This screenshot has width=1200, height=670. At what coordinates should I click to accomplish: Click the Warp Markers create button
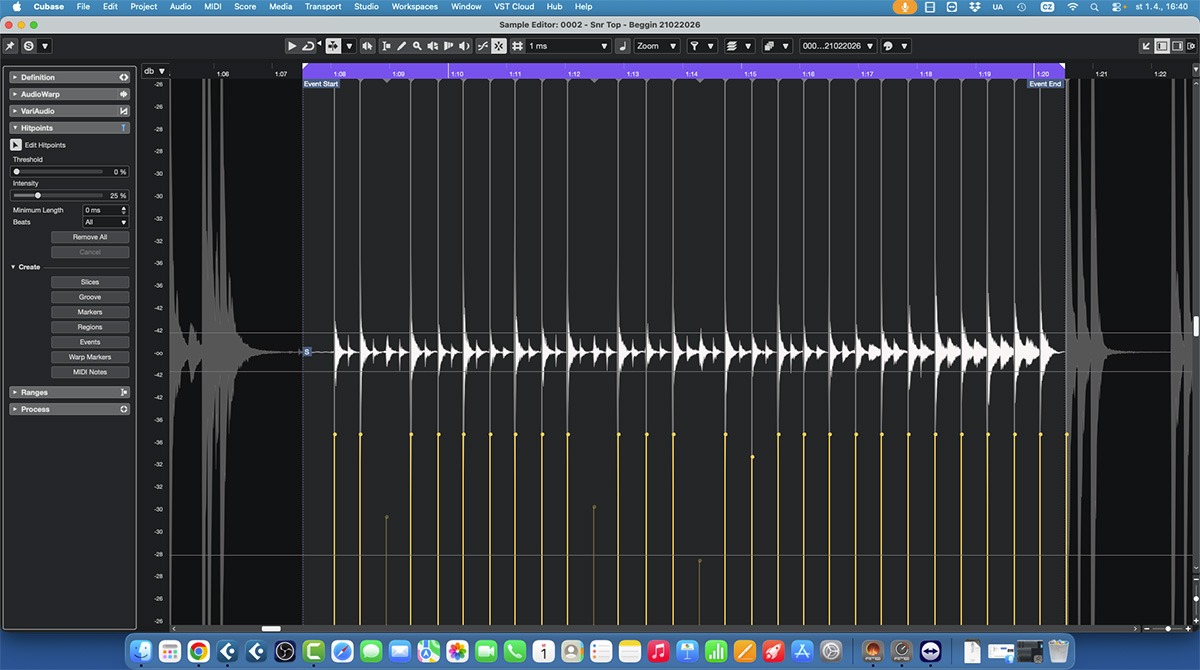pyautogui.click(x=90, y=357)
